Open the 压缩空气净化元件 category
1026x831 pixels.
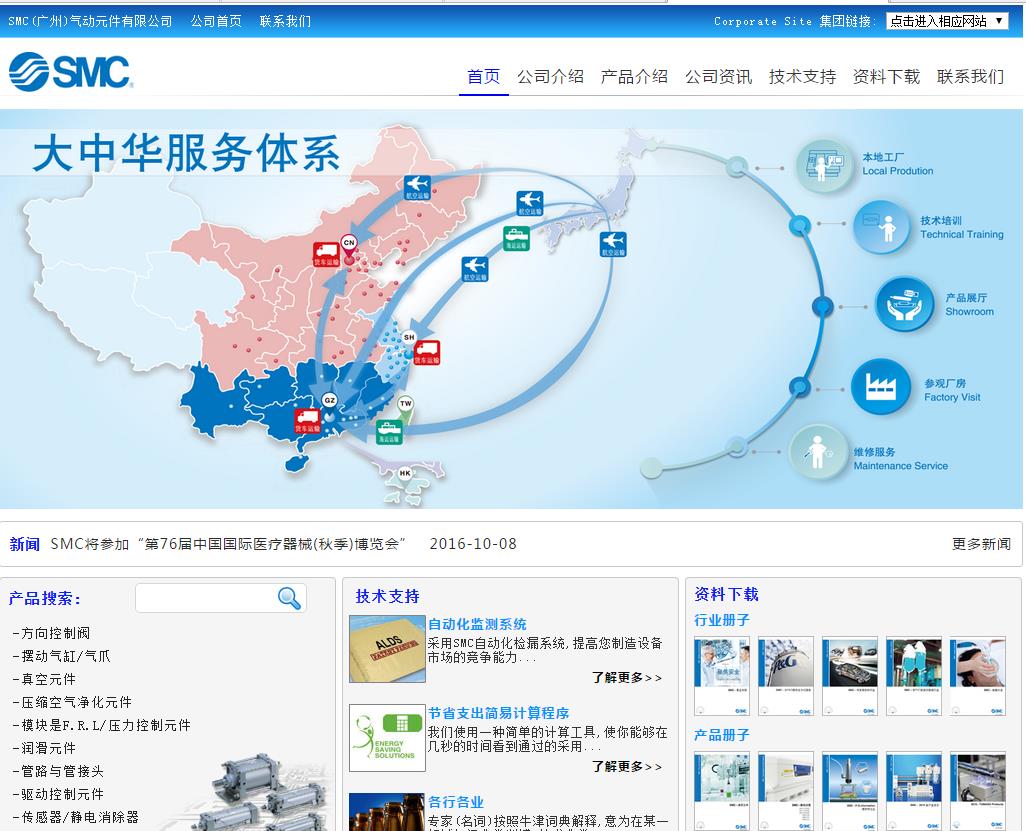pos(72,702)
